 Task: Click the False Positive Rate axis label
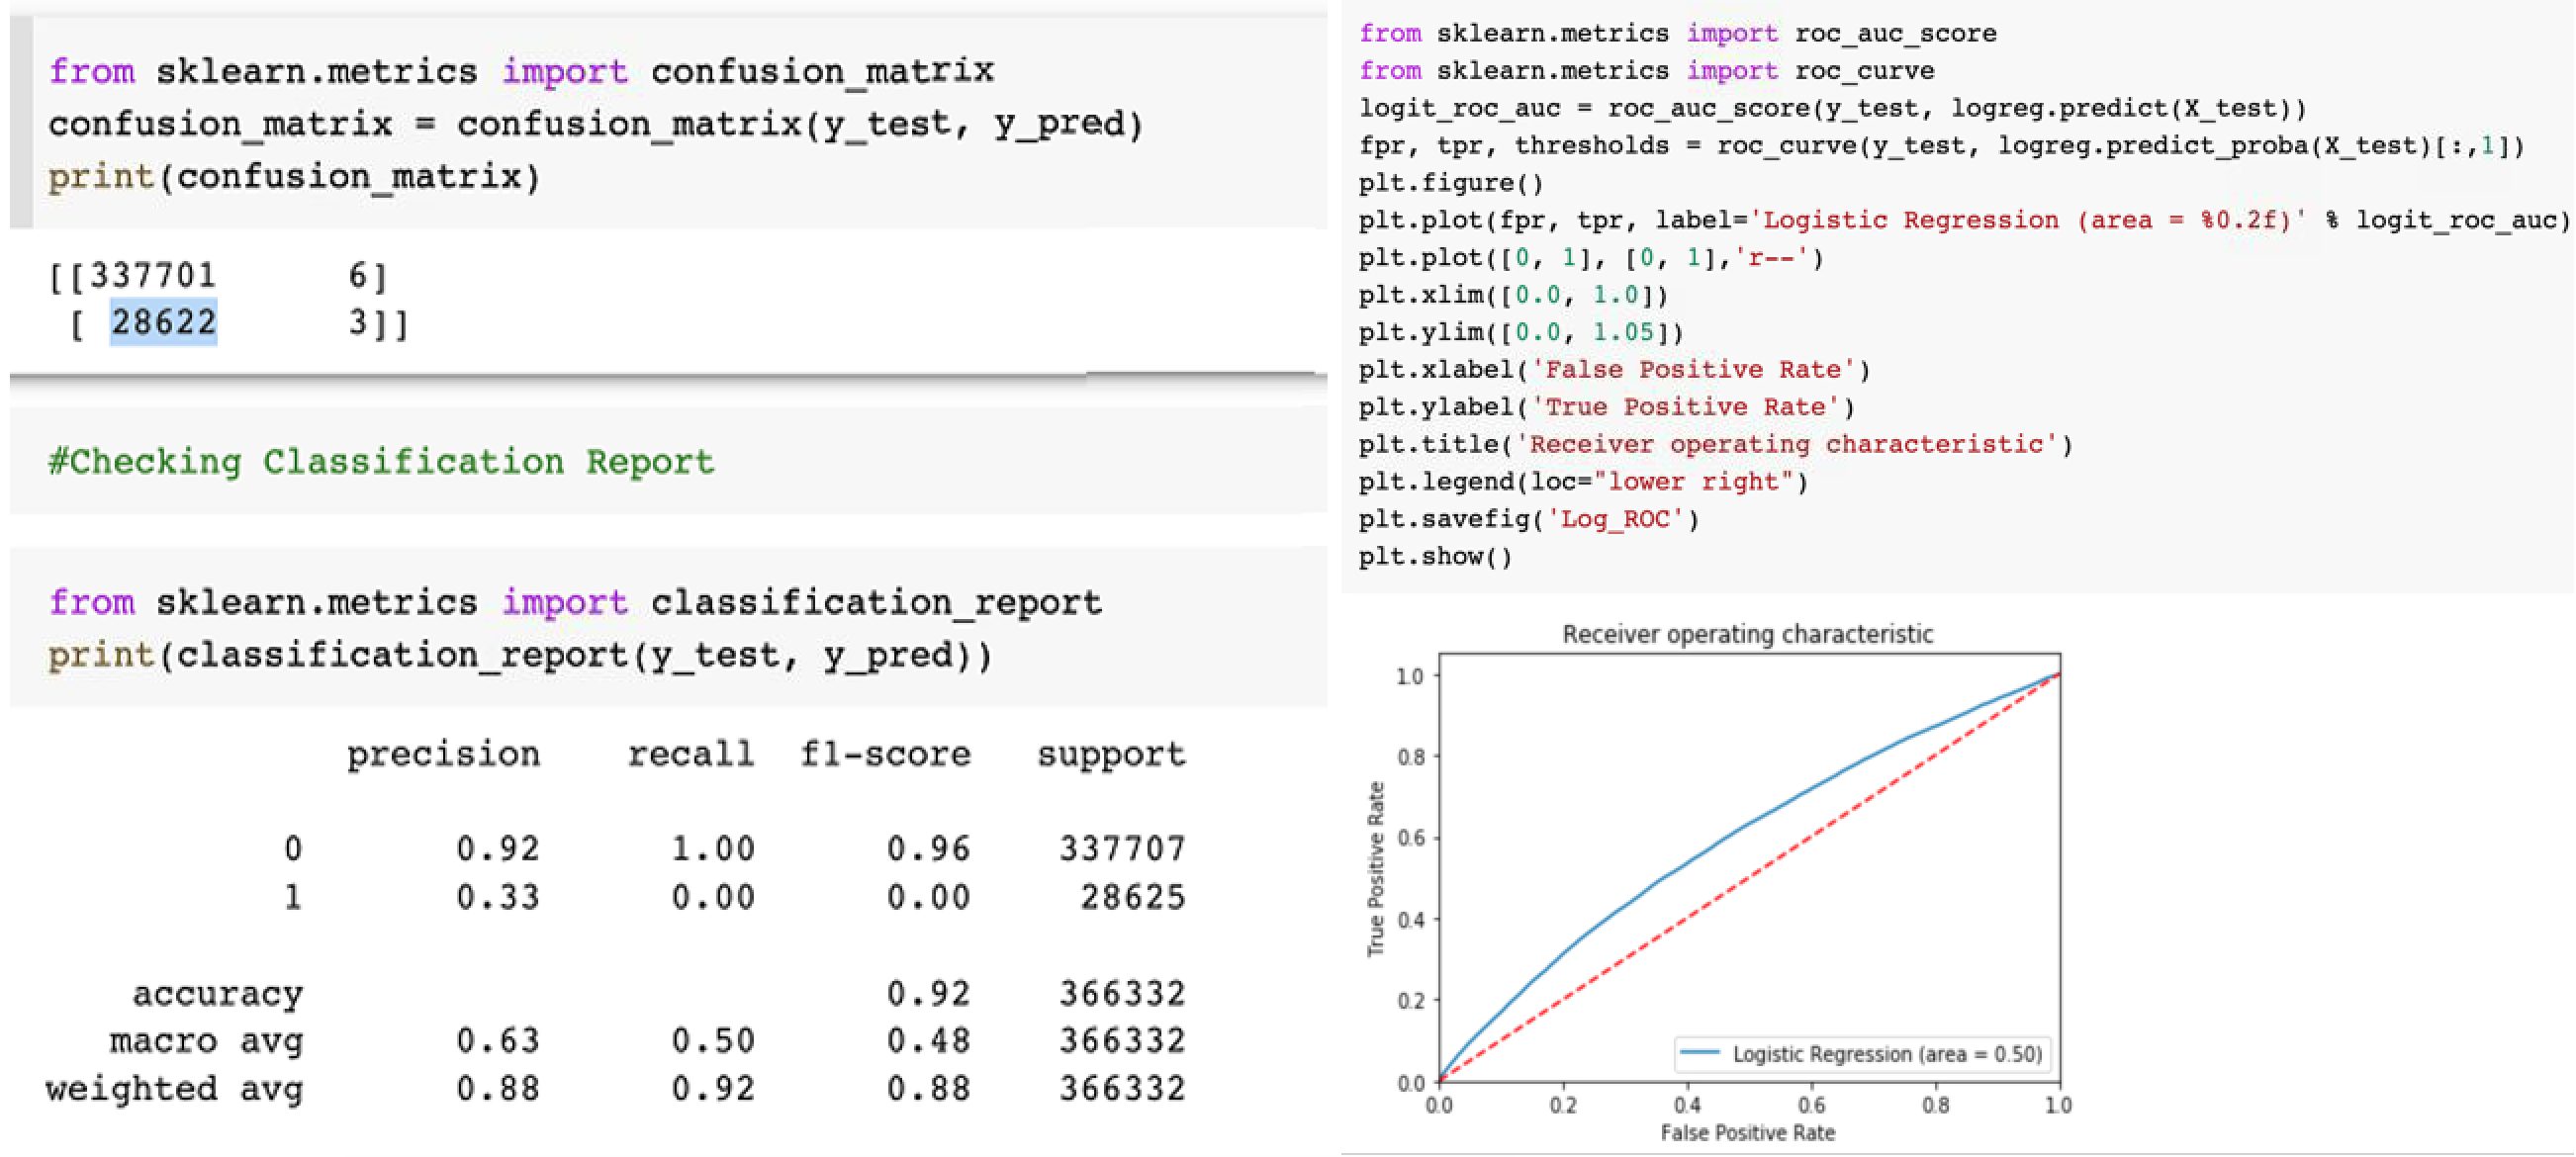coord(1747,1133)
